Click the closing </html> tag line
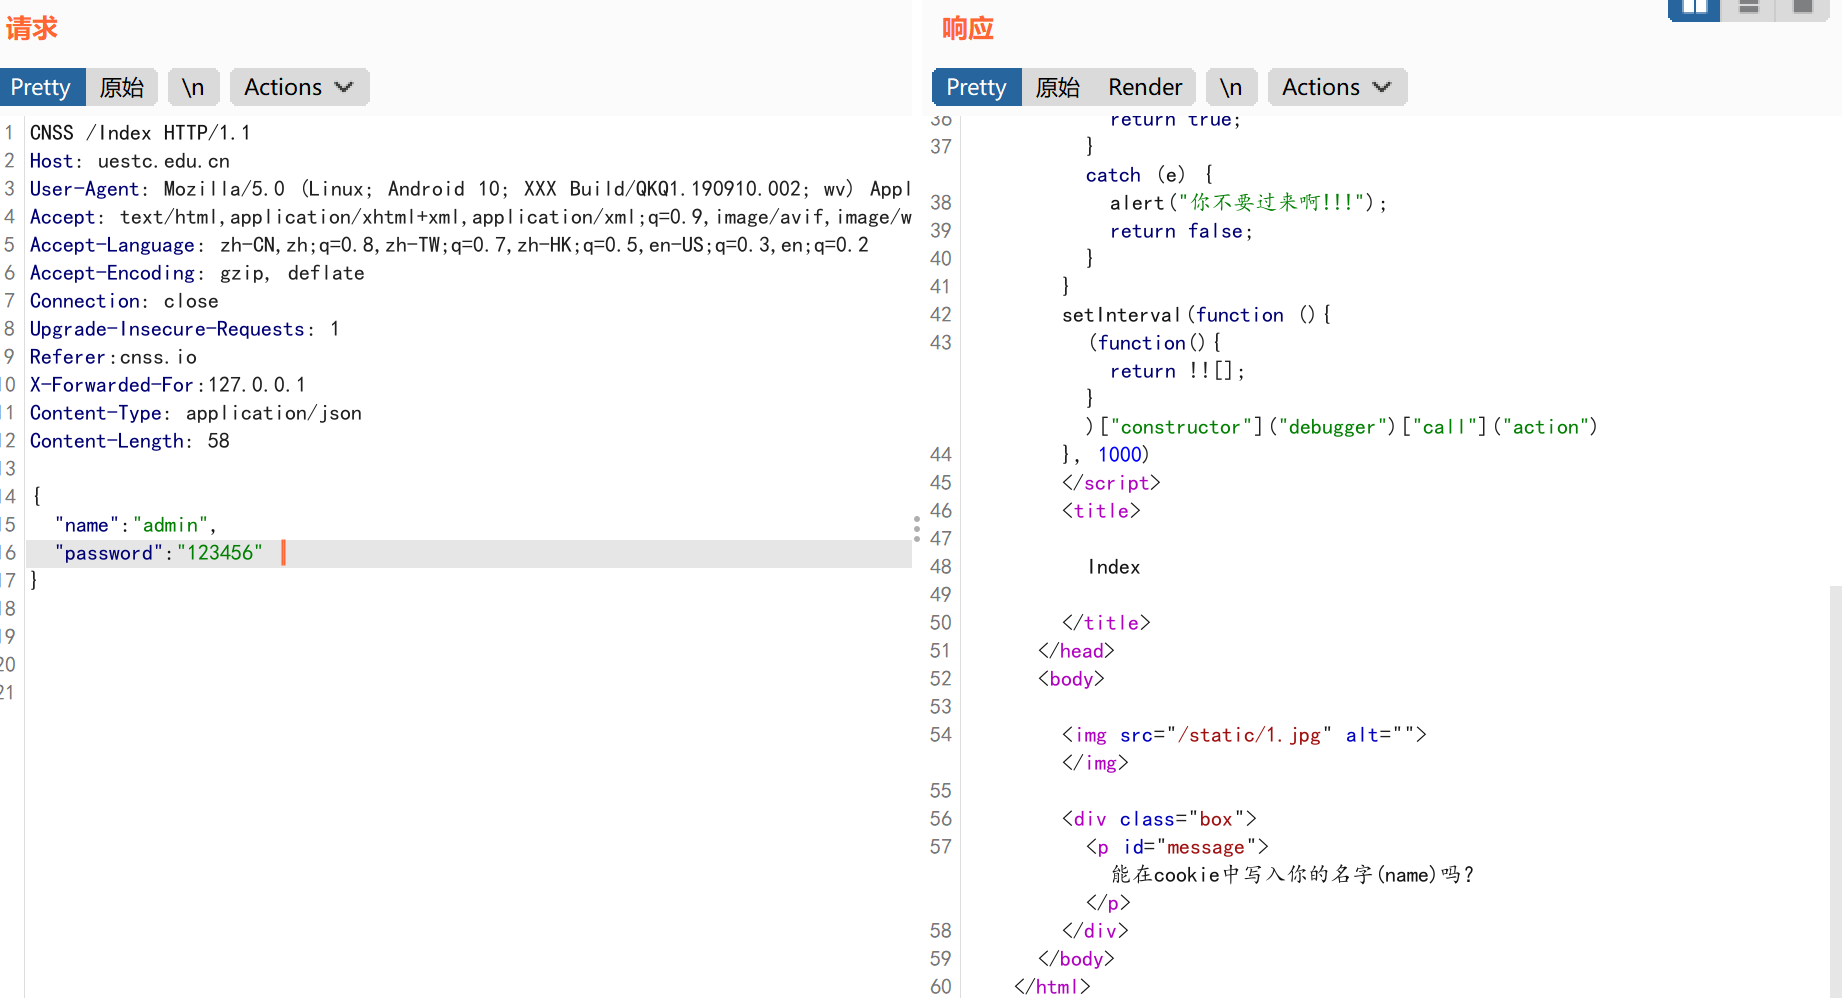This screenshot has height=998, width=1842. 1052,987
